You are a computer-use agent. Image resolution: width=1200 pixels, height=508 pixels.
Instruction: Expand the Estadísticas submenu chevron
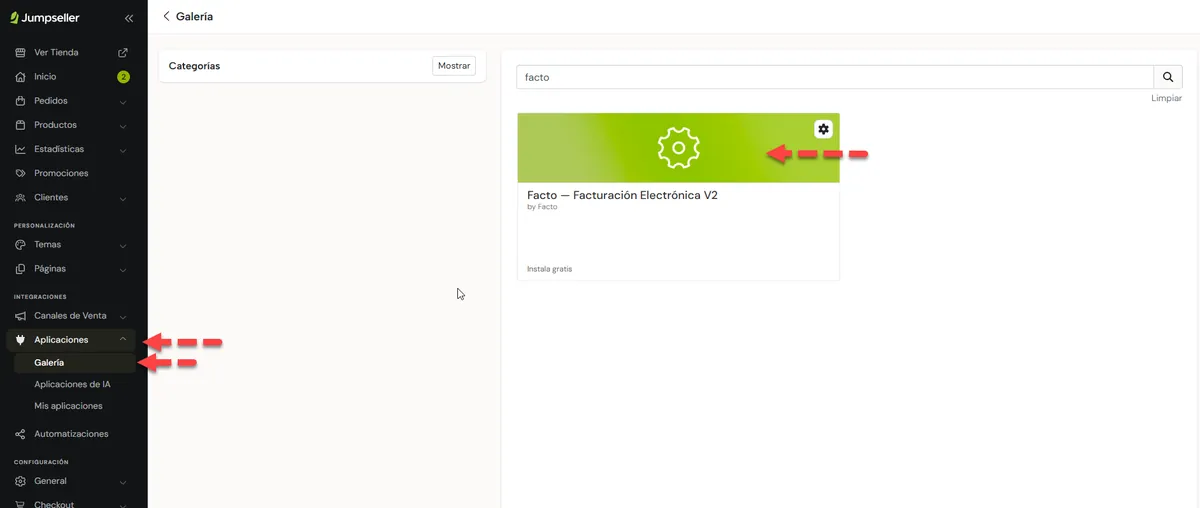pos(123,149)
